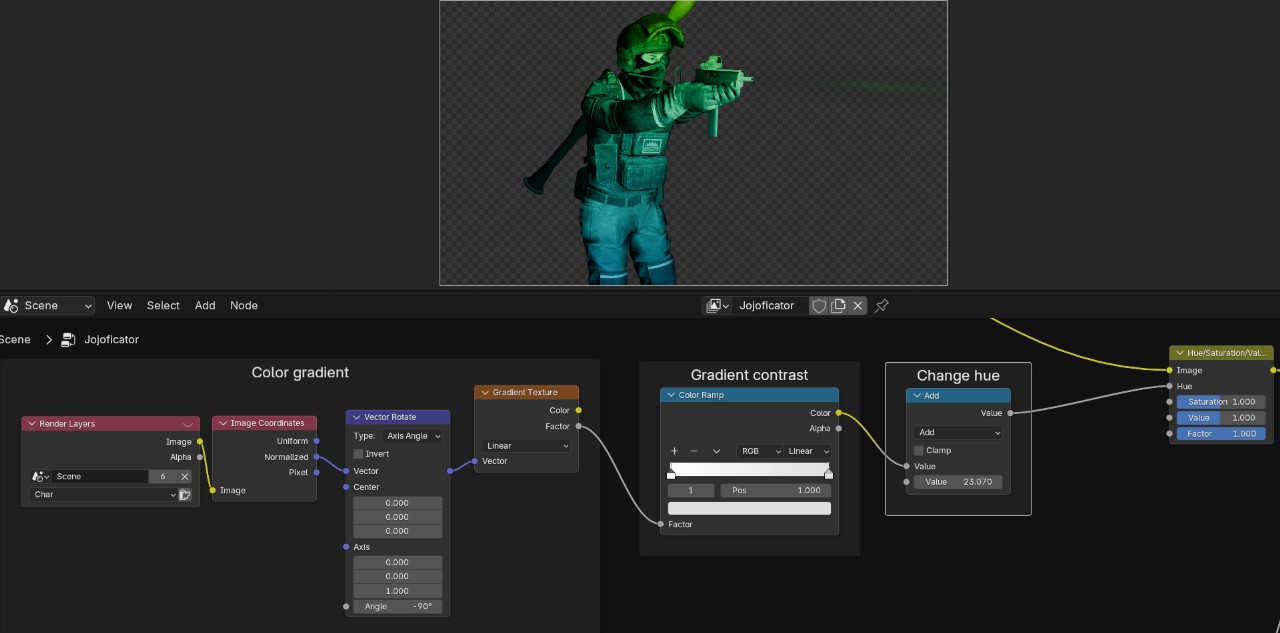Viewport: 1280px width, 633px height.
Task: Collapse the Add math node
Action: point(916,396)
